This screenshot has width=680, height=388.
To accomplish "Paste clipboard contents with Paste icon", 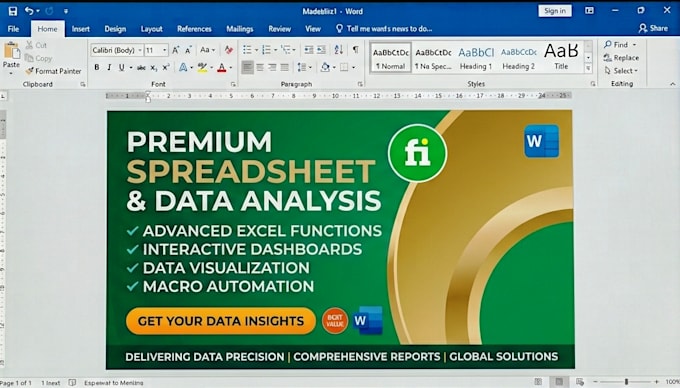I will [12, 51].
